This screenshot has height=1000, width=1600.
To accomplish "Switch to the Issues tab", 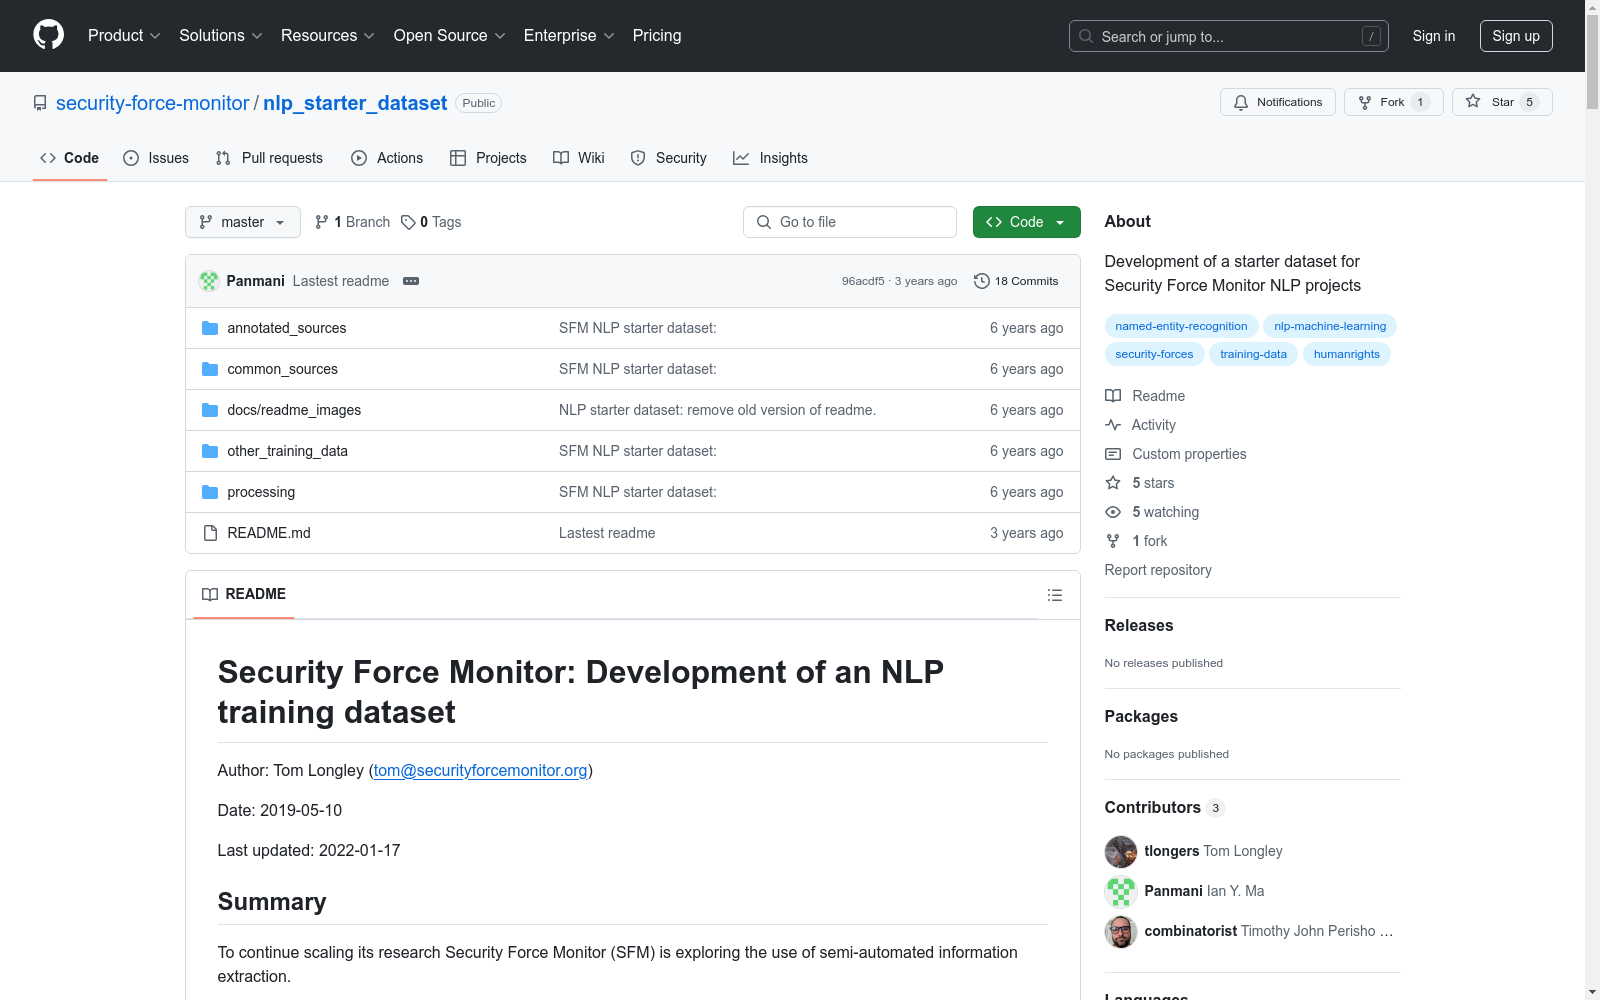I will (x=156, y=158).
